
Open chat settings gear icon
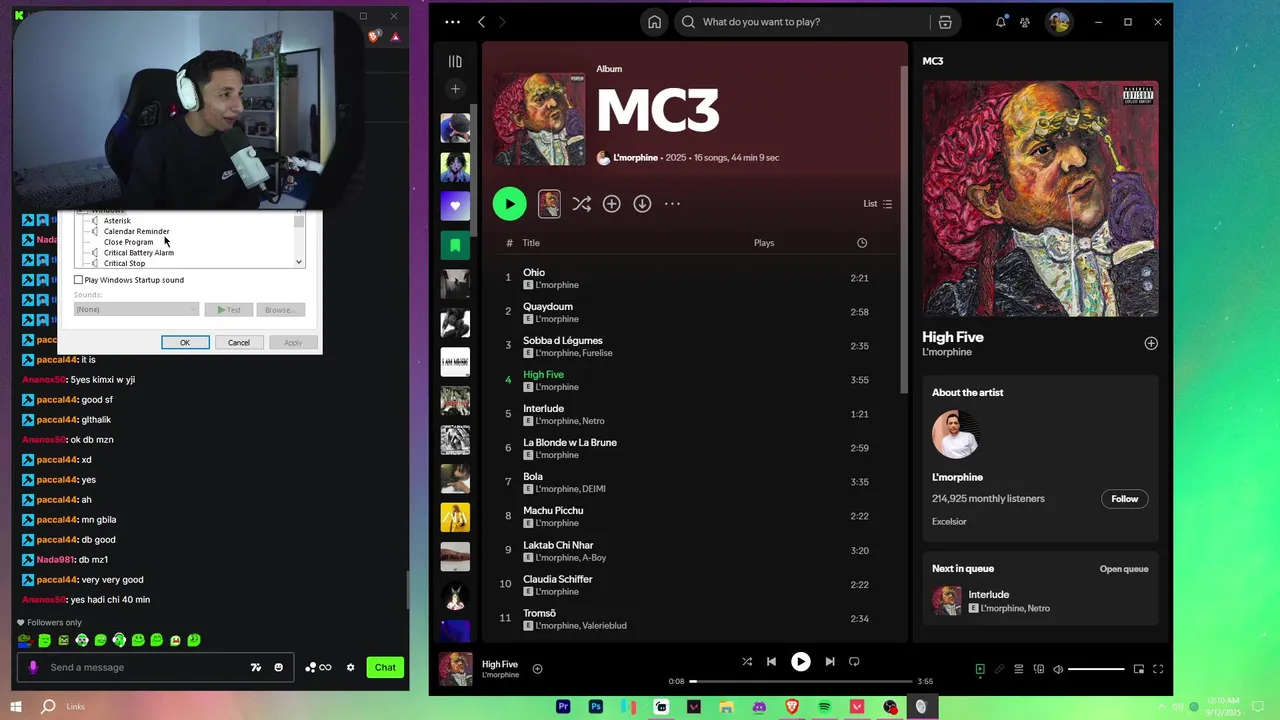pyautogui.click(x=350, y=667)
